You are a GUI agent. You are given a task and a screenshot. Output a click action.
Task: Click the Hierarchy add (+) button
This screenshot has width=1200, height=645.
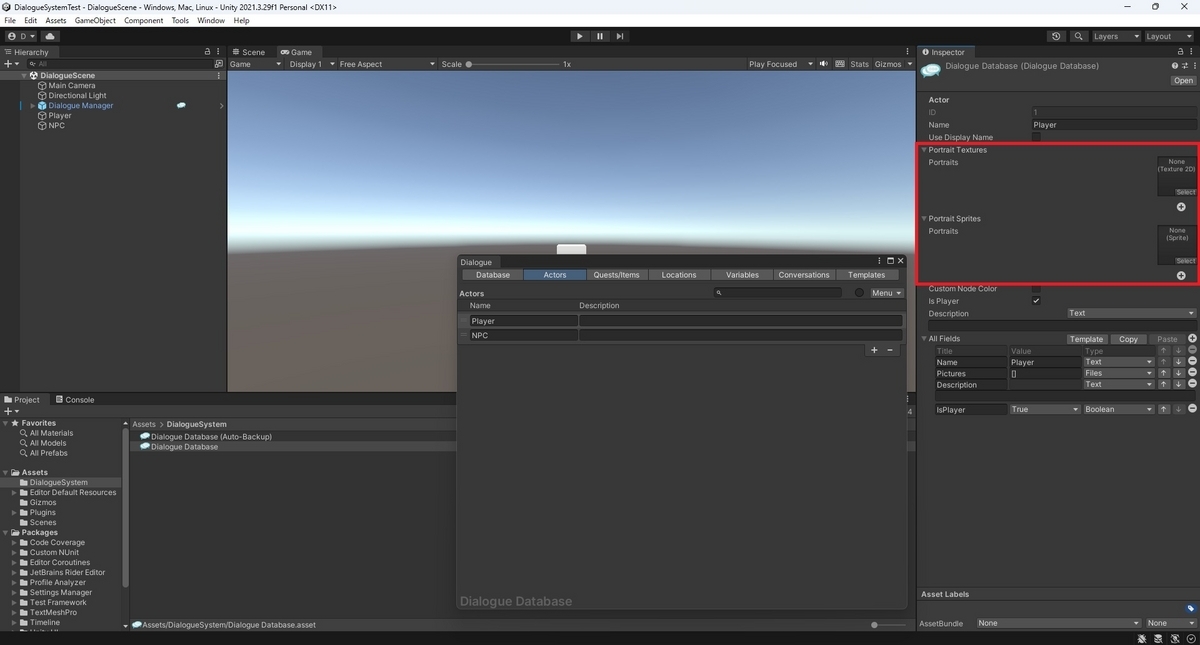coord(9,64)
